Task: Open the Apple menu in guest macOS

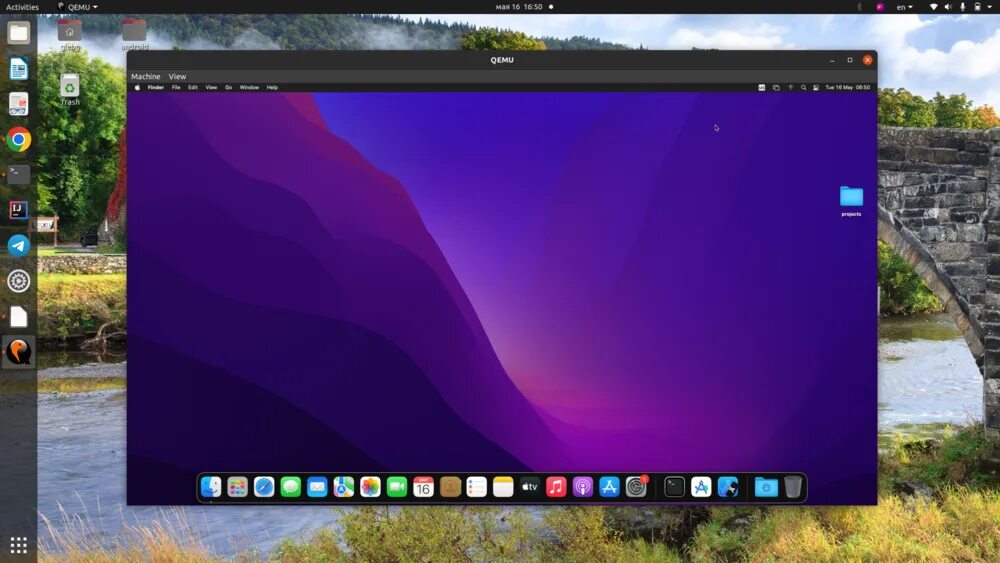Action: pyautogui.click(x=137, y=87)
